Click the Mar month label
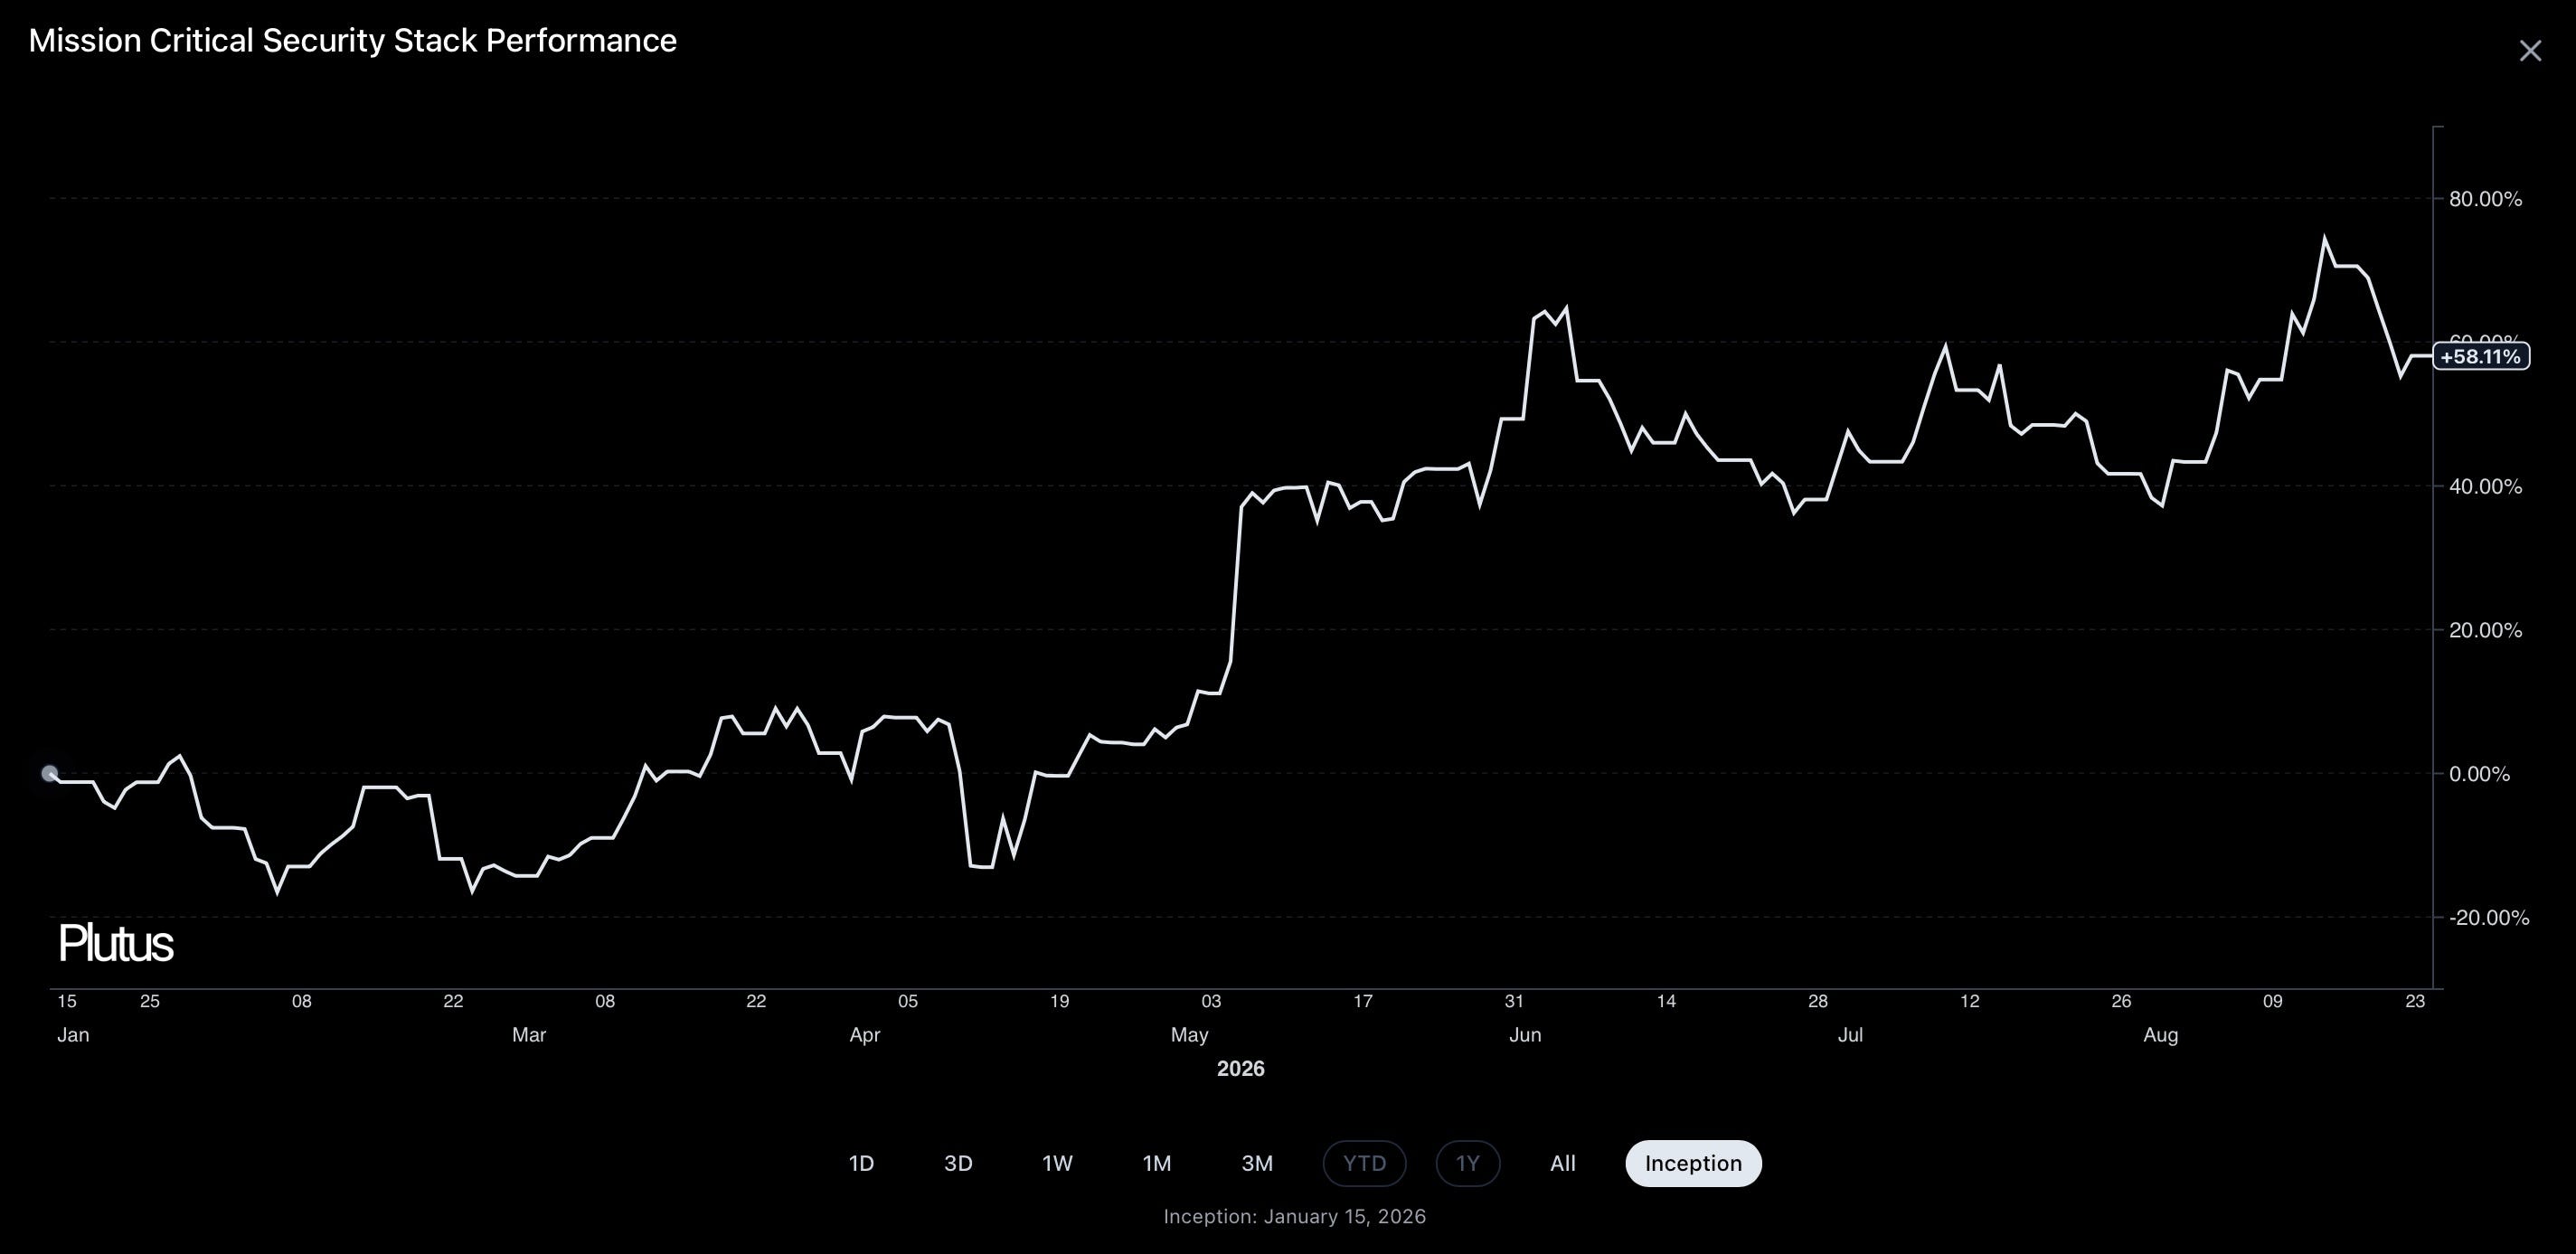Viewport: 2576px width, 1254px height. click(x=529, y=1035)
